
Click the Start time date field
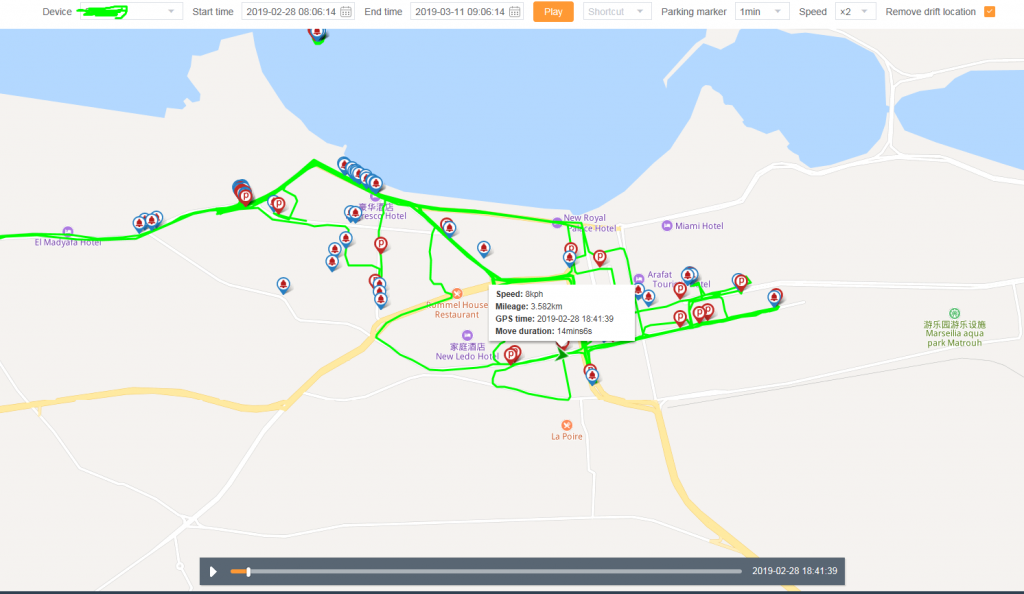[x=290, y=12]
